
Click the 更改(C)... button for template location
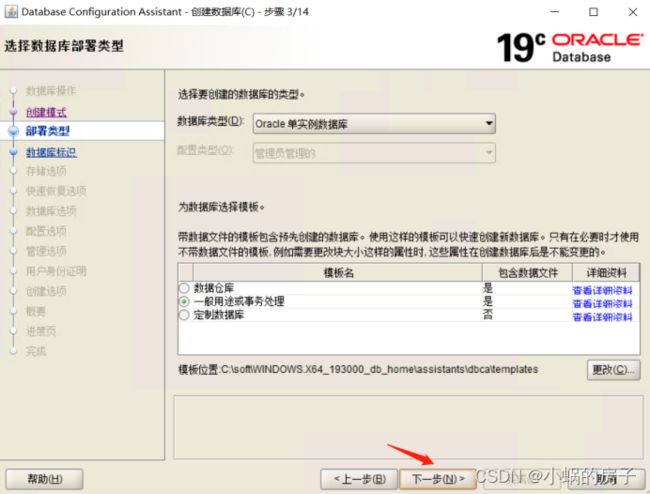[x=614, y=369]
